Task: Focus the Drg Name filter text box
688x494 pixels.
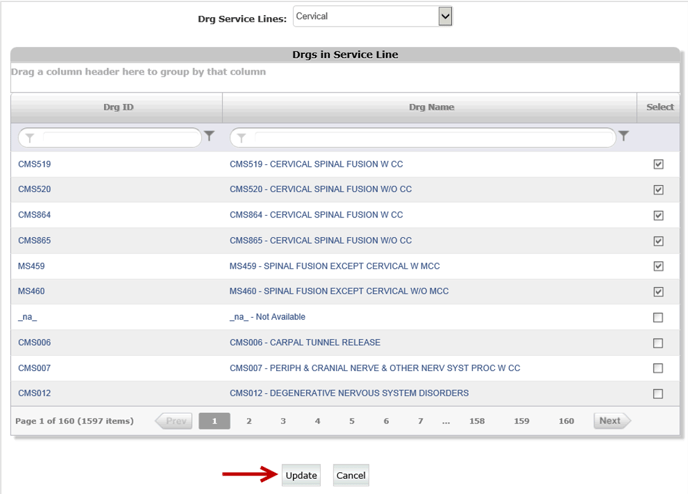Action: (423, 138)
